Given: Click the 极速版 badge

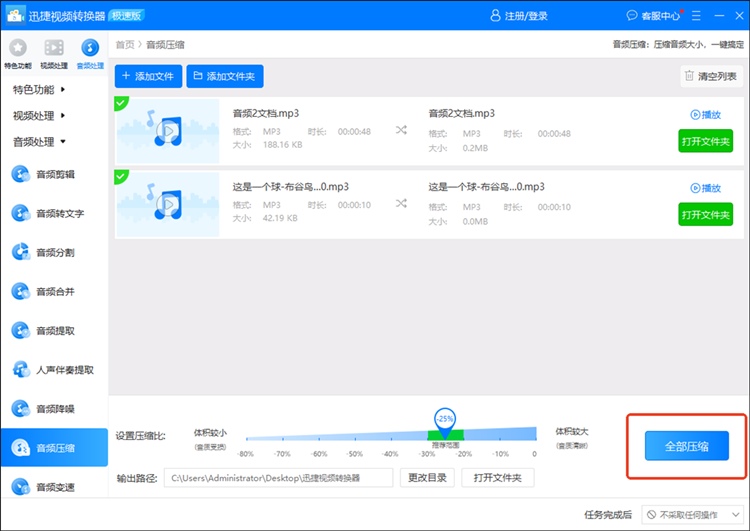Looking at the screenshot, I should click(127, 15).
